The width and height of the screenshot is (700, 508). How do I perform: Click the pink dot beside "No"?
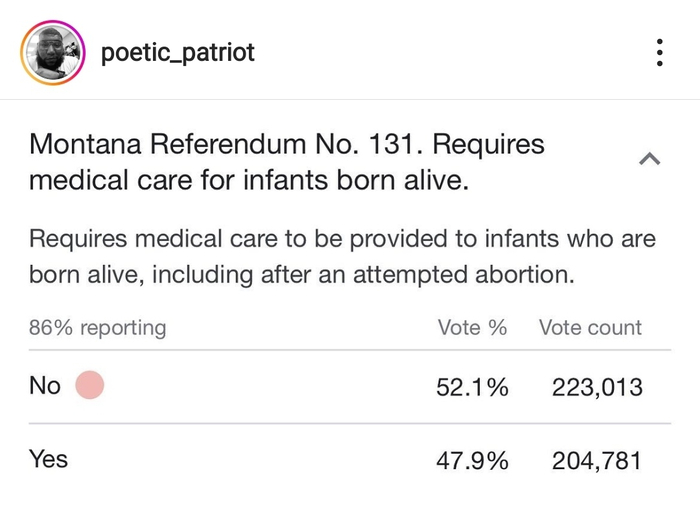coord(90,385)
